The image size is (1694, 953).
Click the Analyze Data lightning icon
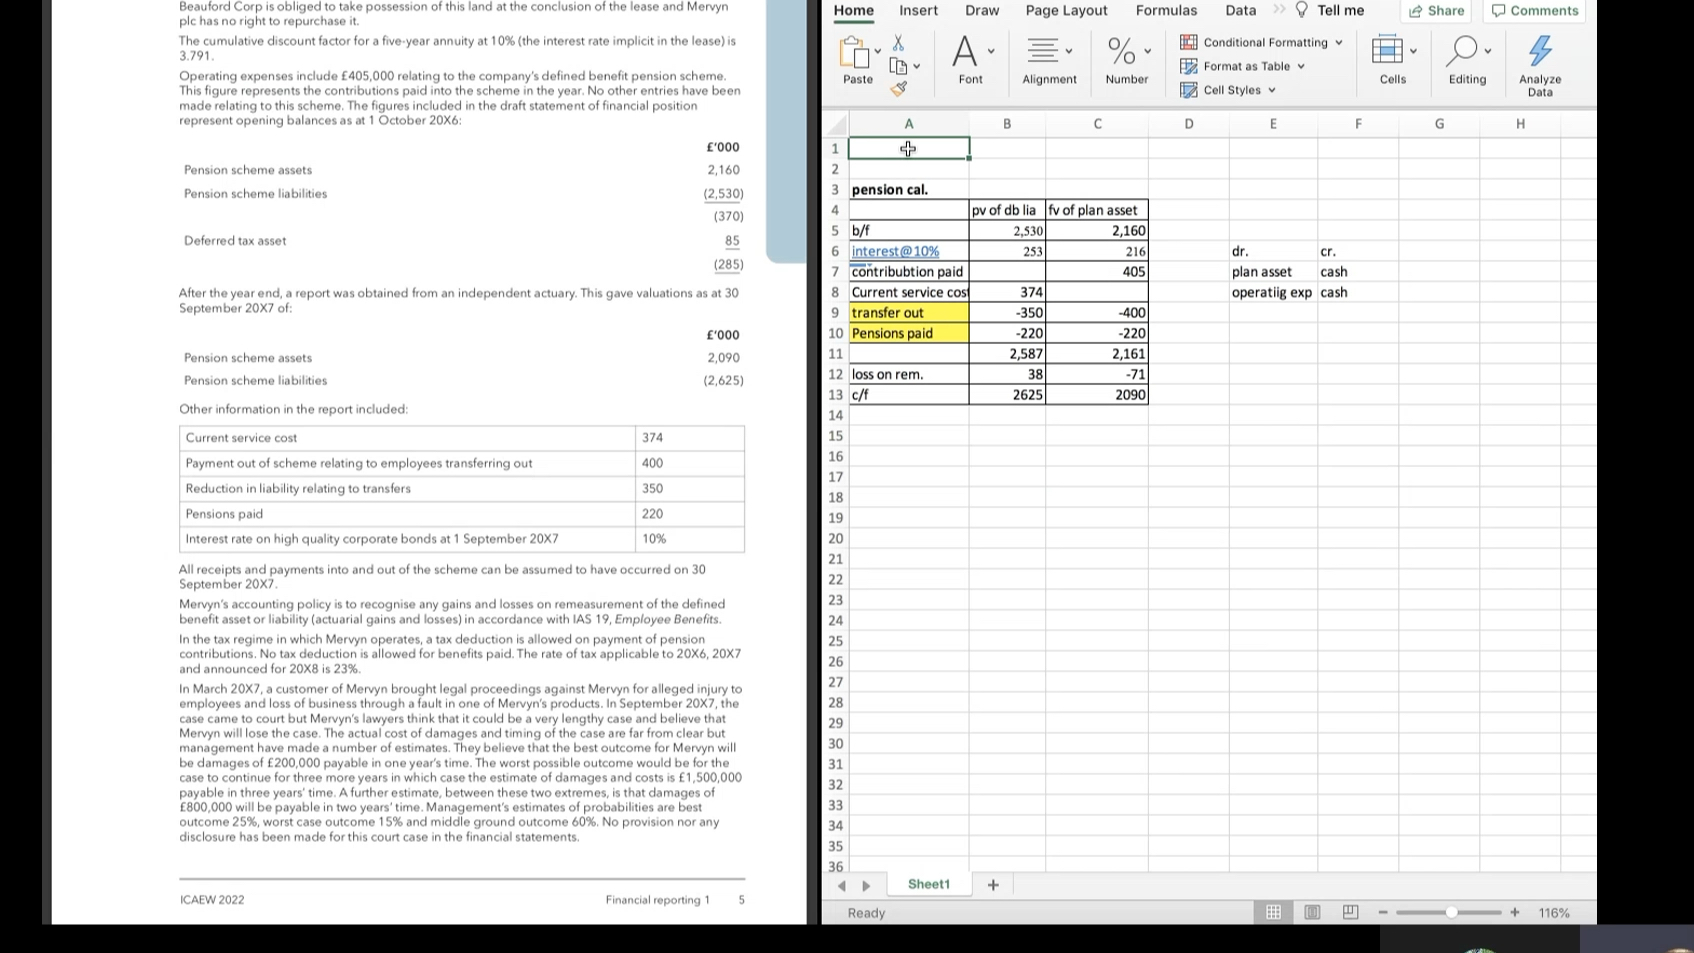tap(1540, 51)
